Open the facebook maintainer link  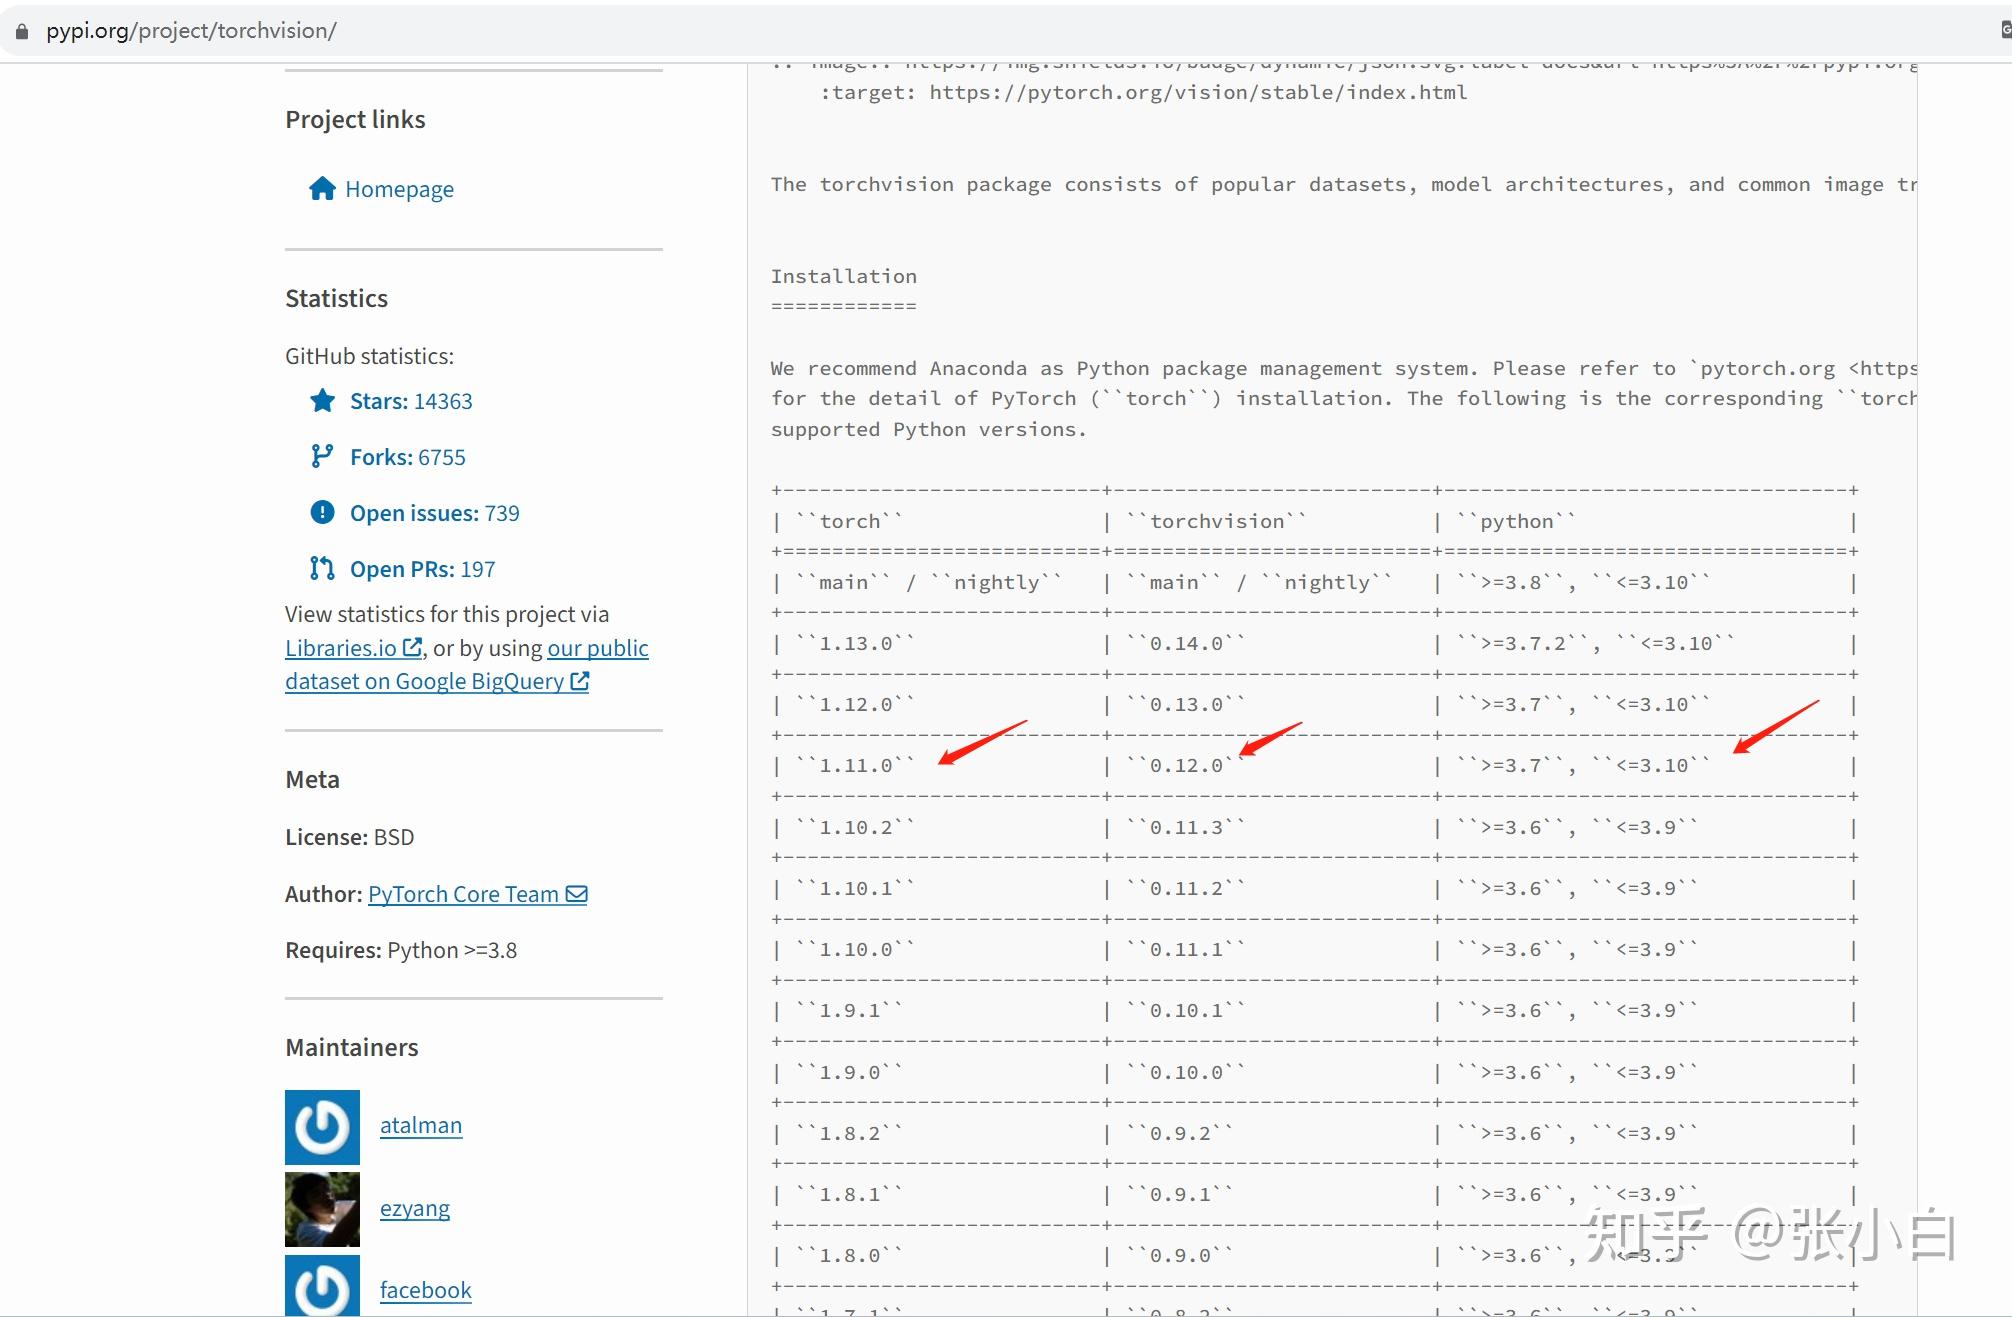point(425,1290)
